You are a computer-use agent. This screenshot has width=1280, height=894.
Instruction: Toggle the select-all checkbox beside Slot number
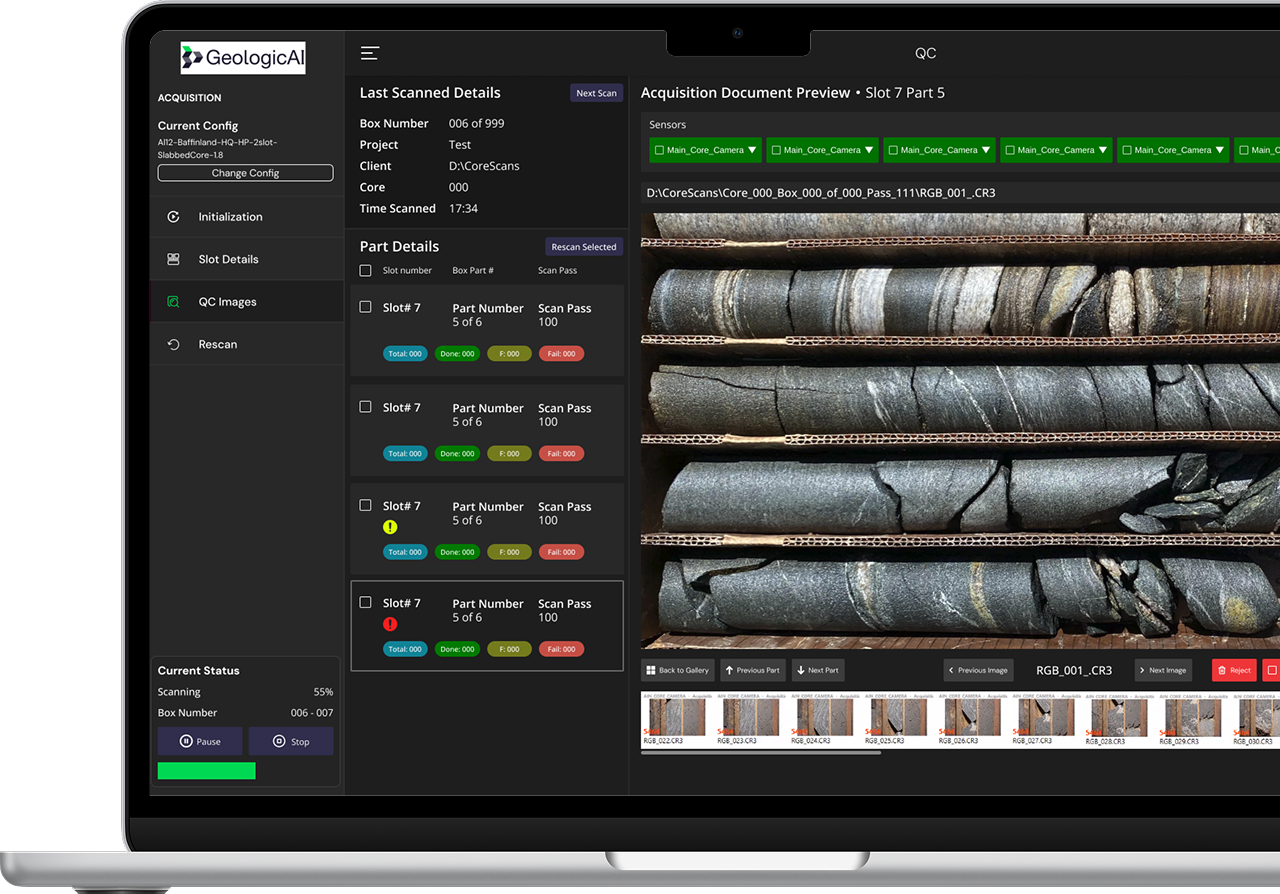(x=365, y=271)
